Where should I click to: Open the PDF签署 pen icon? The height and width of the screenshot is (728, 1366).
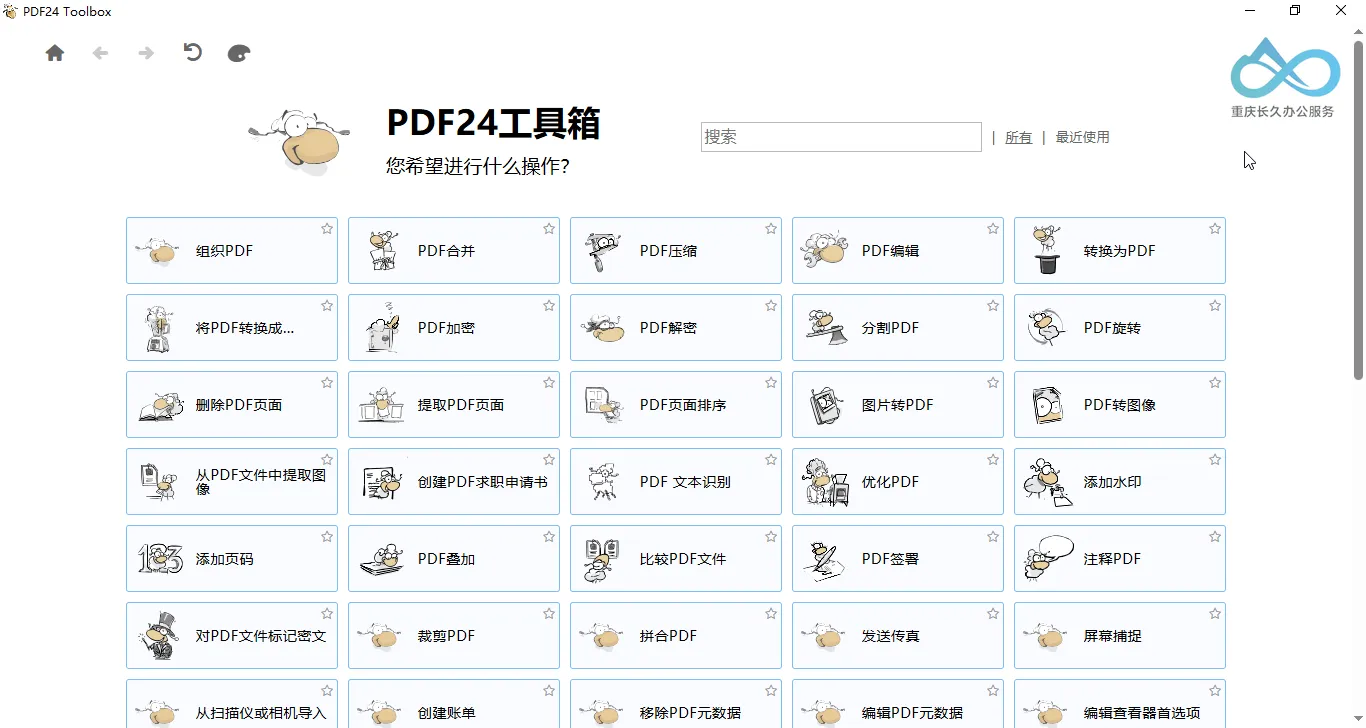[825, 563]
